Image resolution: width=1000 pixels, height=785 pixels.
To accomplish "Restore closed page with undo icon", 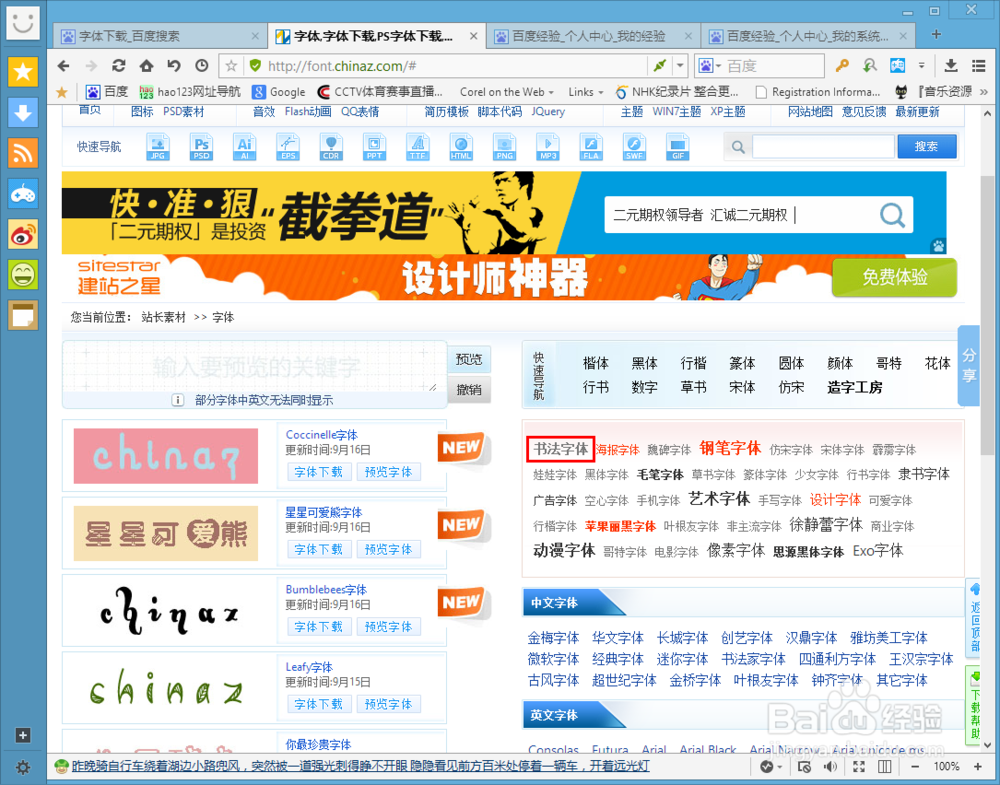I will pos(173,66).
